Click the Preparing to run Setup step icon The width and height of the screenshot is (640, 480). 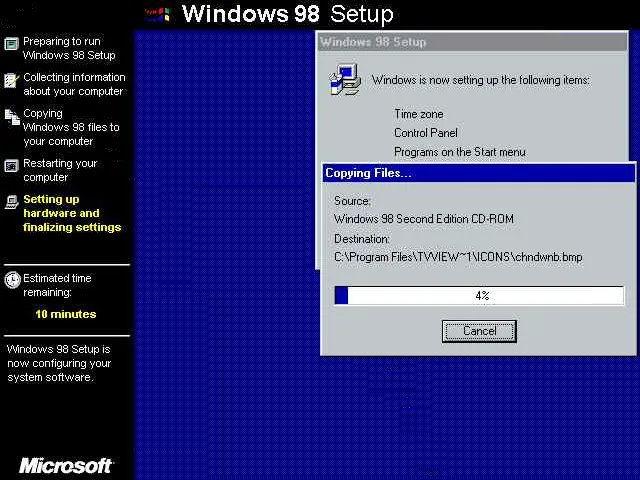tap(11, 43)
